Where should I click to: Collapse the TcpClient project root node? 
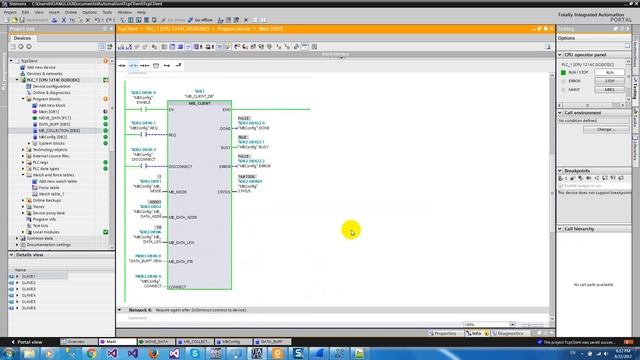click(11, 61)
